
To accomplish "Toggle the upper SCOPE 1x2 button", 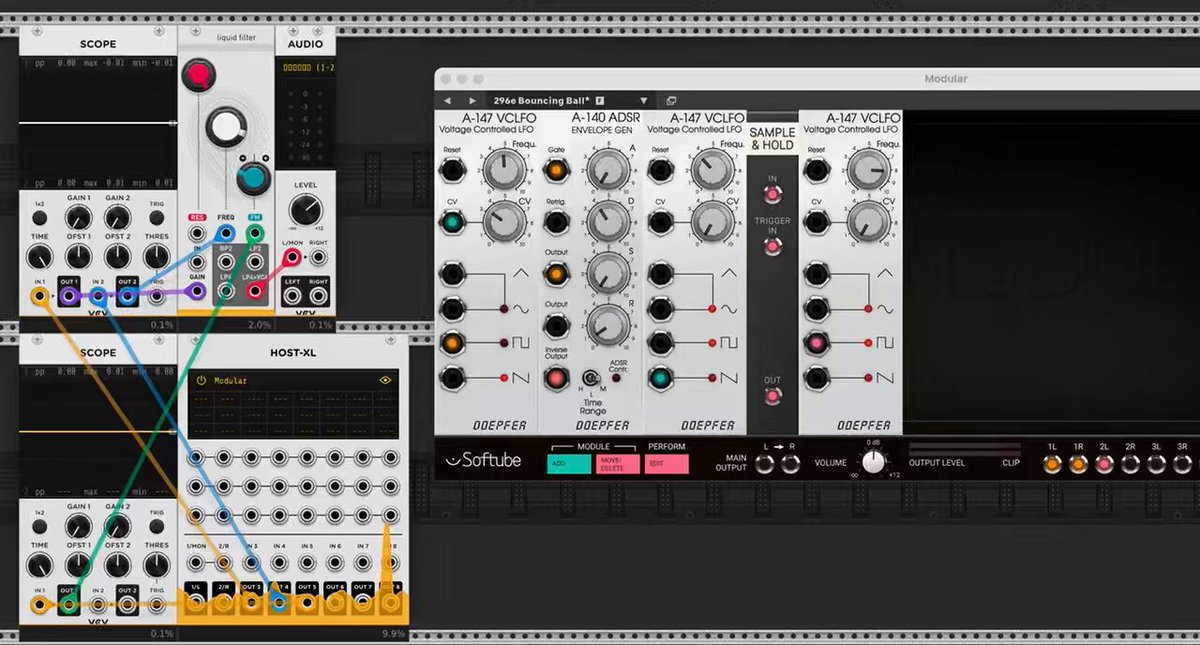I will click(x=39, y=217).
